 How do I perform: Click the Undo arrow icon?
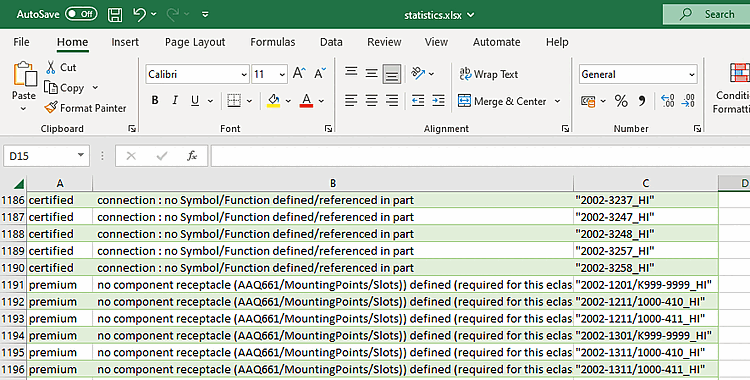139,14
